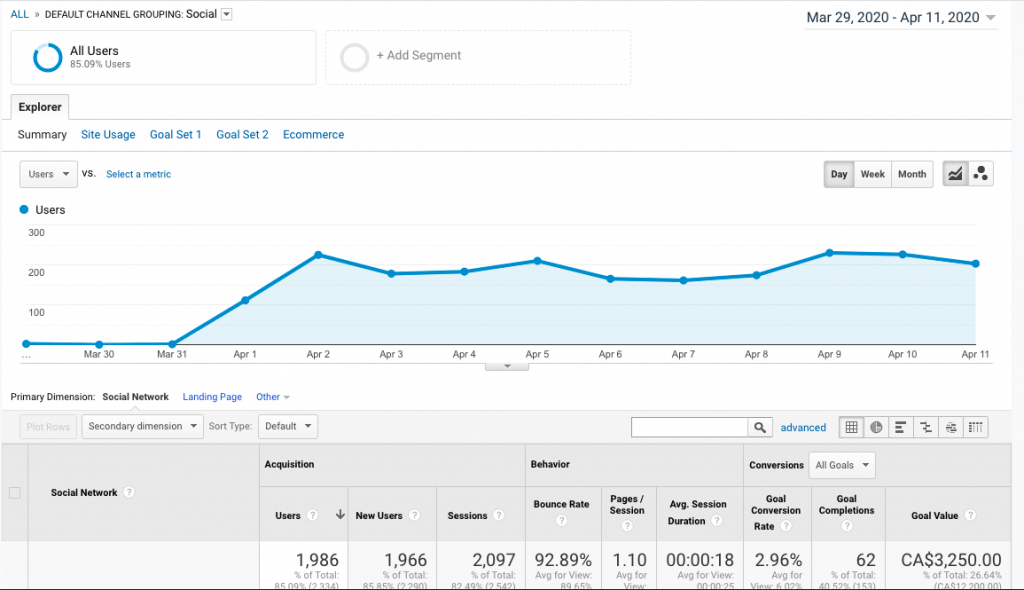Click Select a metric link
This screenshot has width=1024, height=590.
(138, 174)
